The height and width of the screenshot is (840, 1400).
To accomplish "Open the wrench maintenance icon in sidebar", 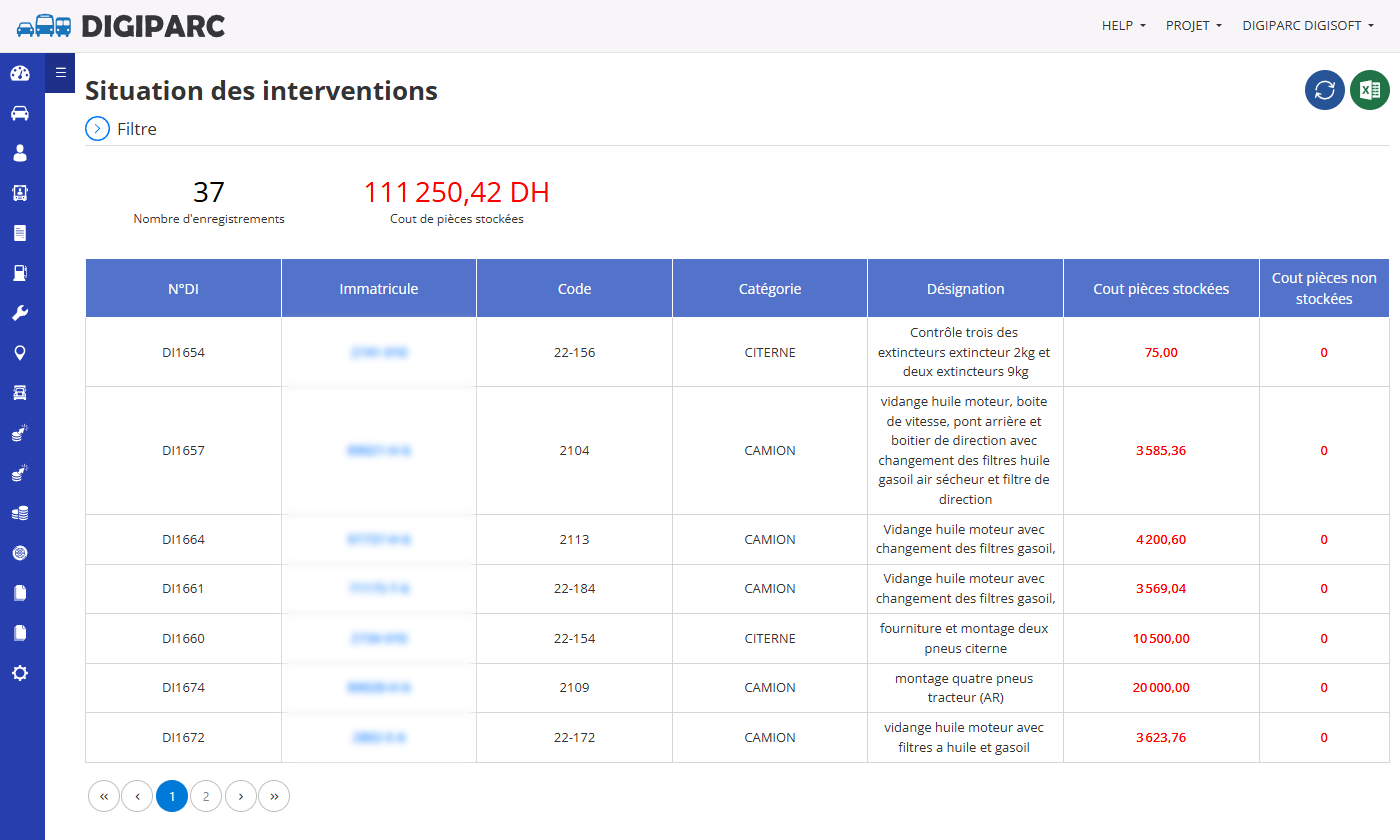I will tap(20, 313).
